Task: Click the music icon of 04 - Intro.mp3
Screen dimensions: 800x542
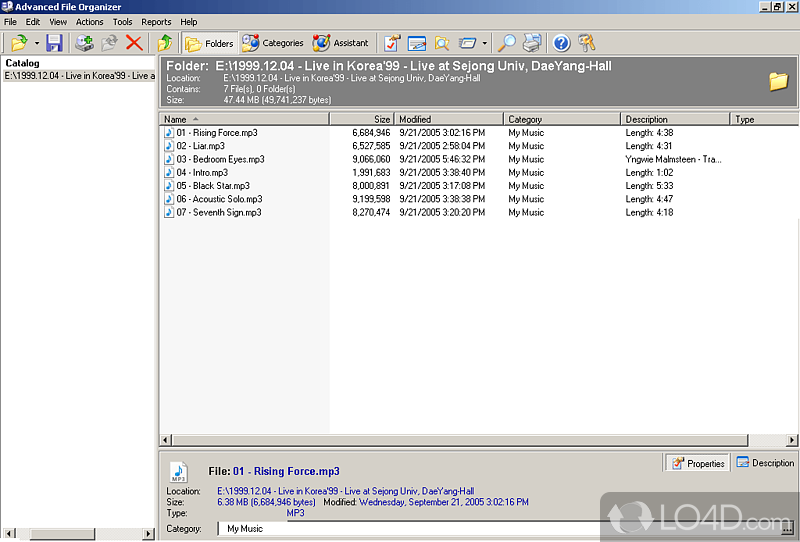Action: 169,173
